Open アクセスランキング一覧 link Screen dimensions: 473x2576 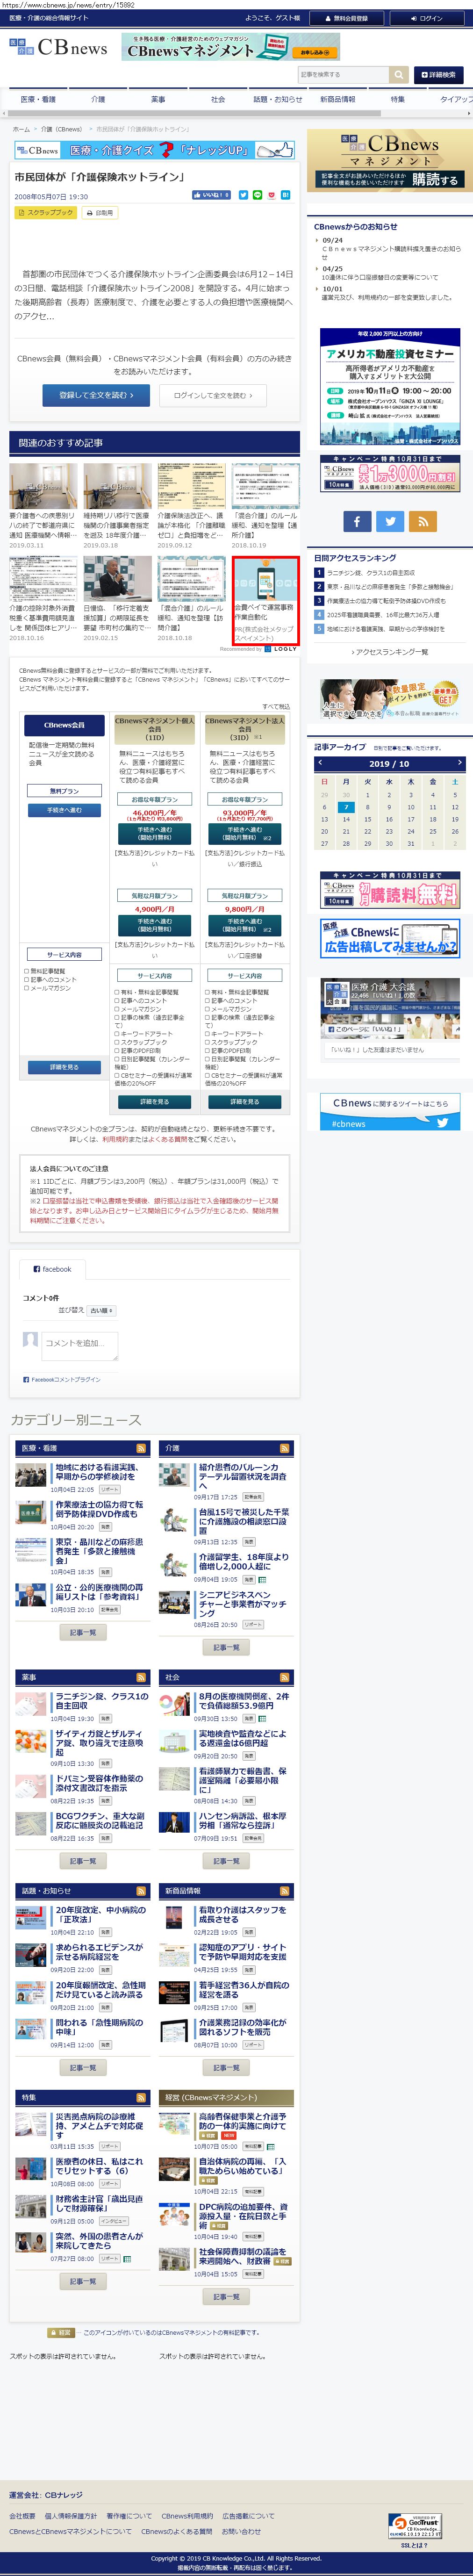pos(391,652)
